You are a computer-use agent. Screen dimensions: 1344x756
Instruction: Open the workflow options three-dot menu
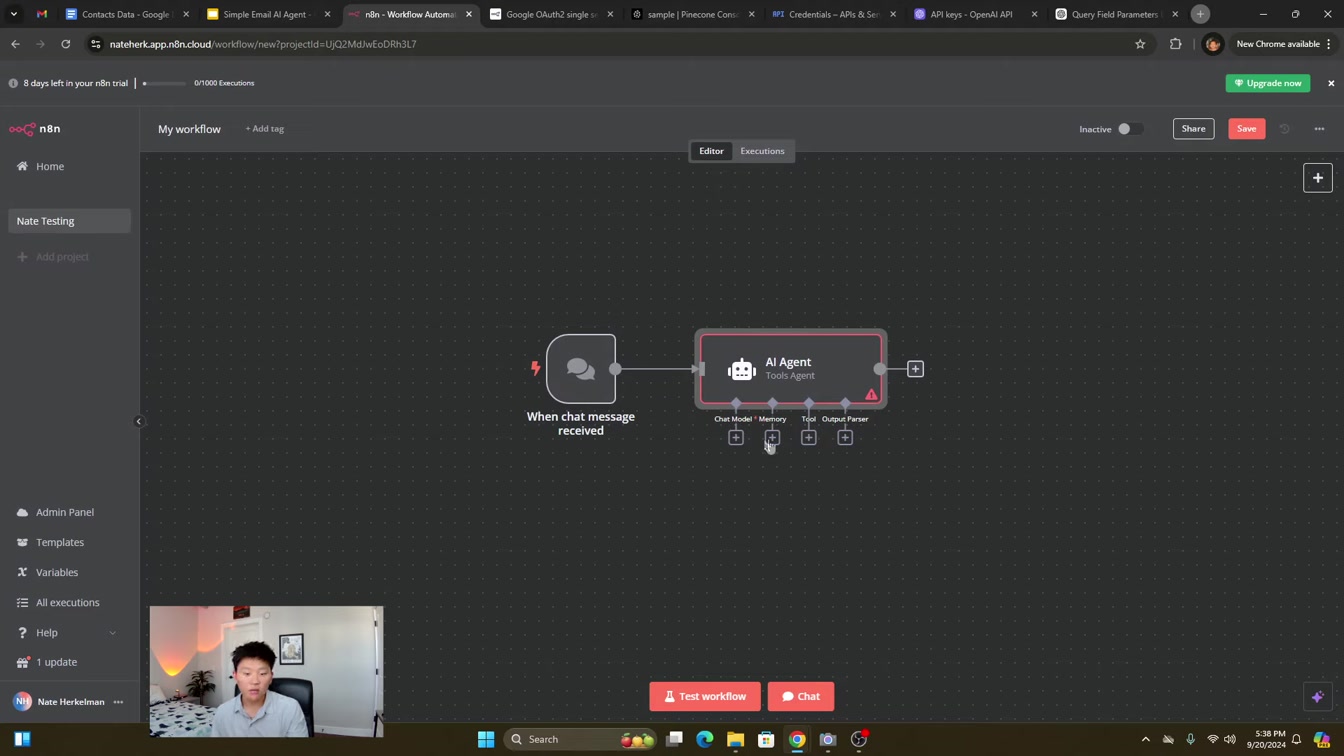pos(1319,129)
